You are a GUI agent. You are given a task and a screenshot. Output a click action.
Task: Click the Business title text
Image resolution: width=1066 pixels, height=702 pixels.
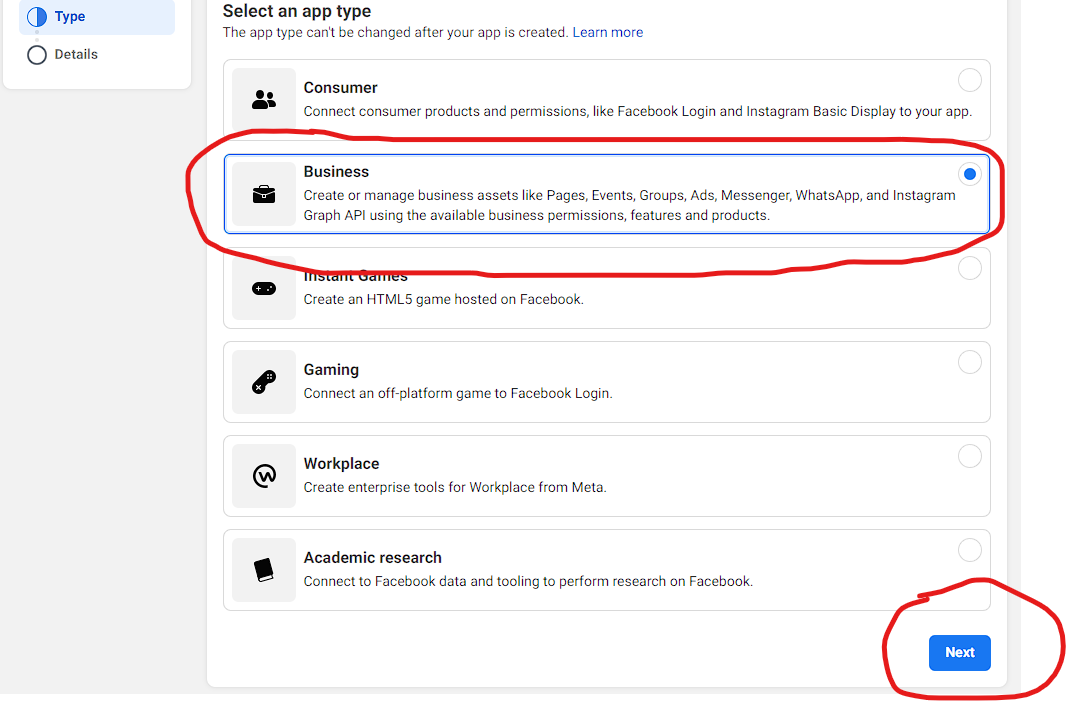click(x=336, y=172)
